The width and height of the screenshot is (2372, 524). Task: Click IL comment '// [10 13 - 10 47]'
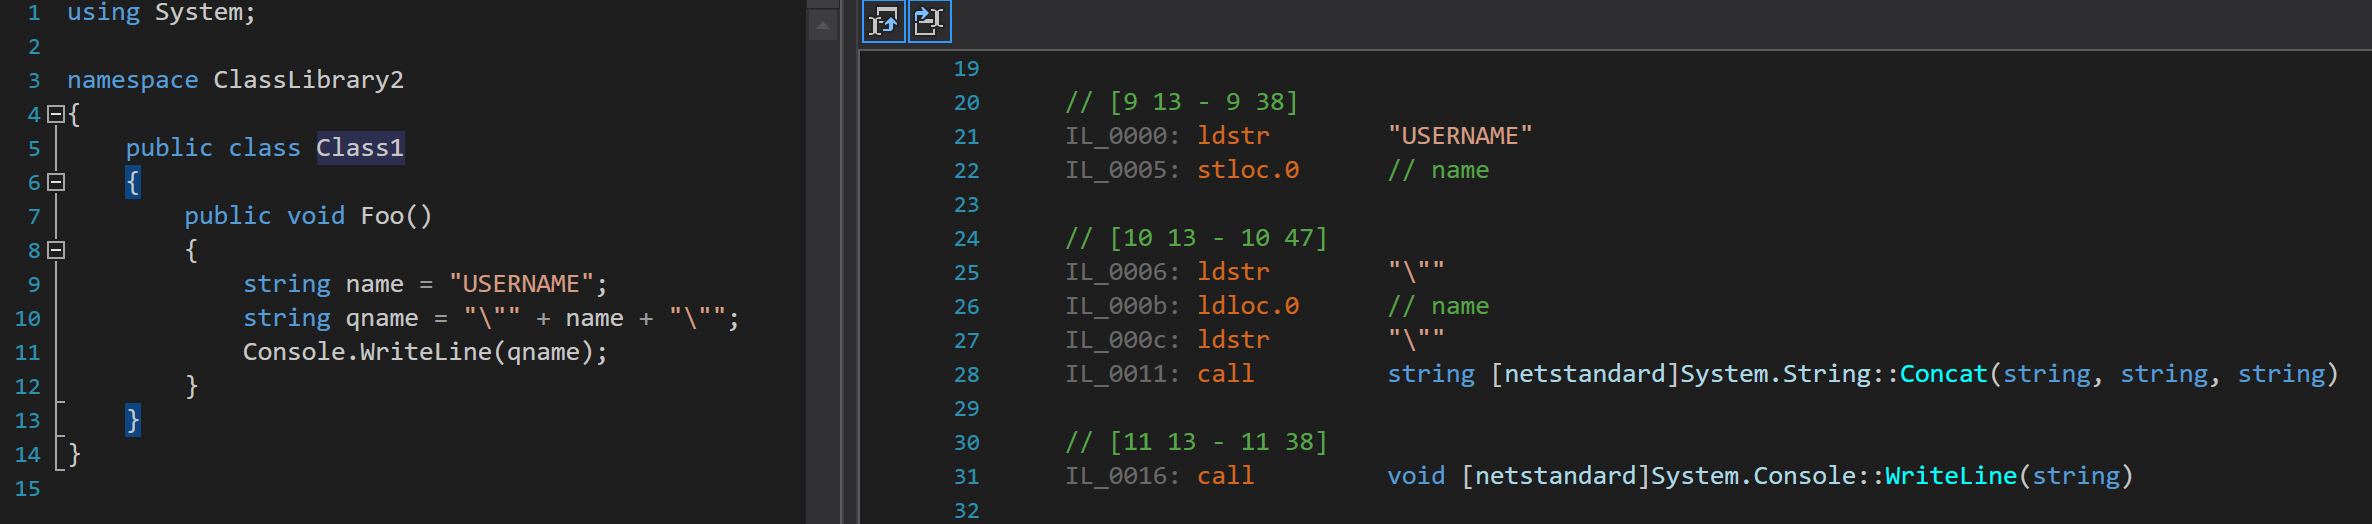[1197, 238]
